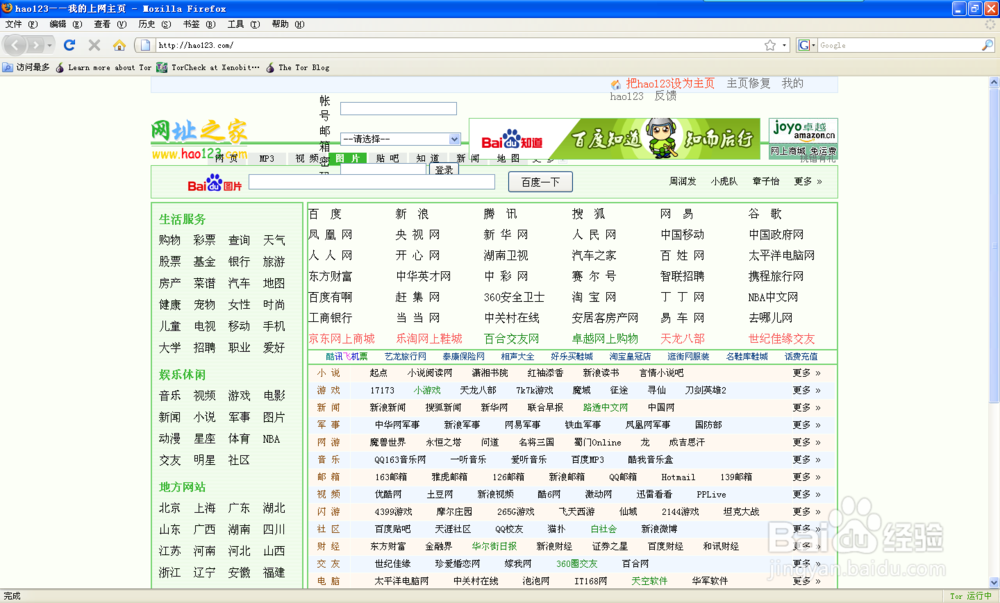Image resolution: width=1000 pixels, height=603 pixels.
Task: Click the search magnifier icon in Google box
Action: click(x=987, y=45)
